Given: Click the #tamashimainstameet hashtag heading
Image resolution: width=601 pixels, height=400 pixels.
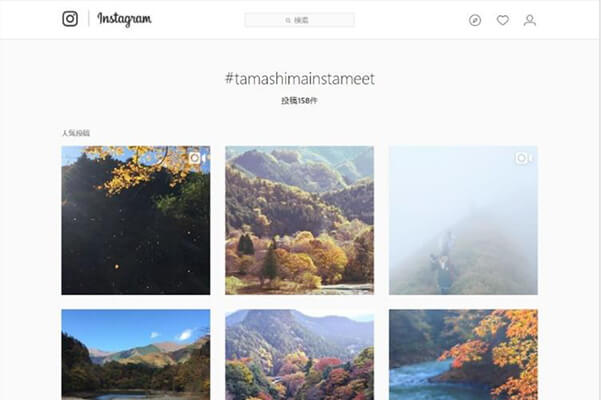Looking at the screenshot, I should [x=299, y=79].
